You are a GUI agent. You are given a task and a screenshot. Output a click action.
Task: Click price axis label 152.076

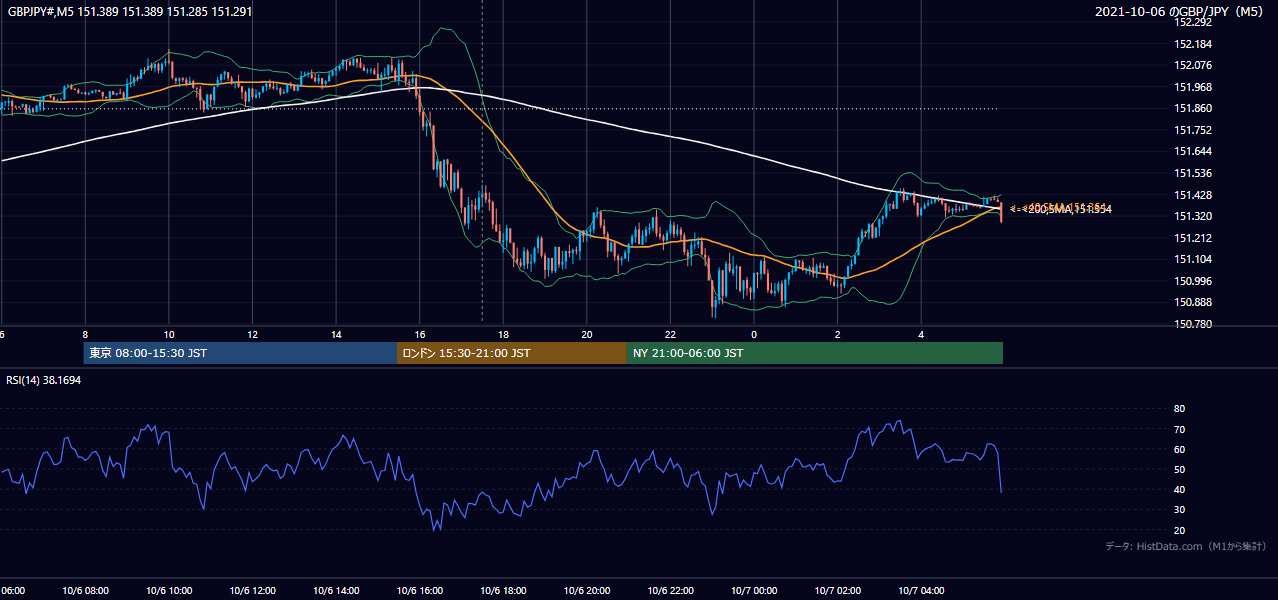pos(1193,66)
